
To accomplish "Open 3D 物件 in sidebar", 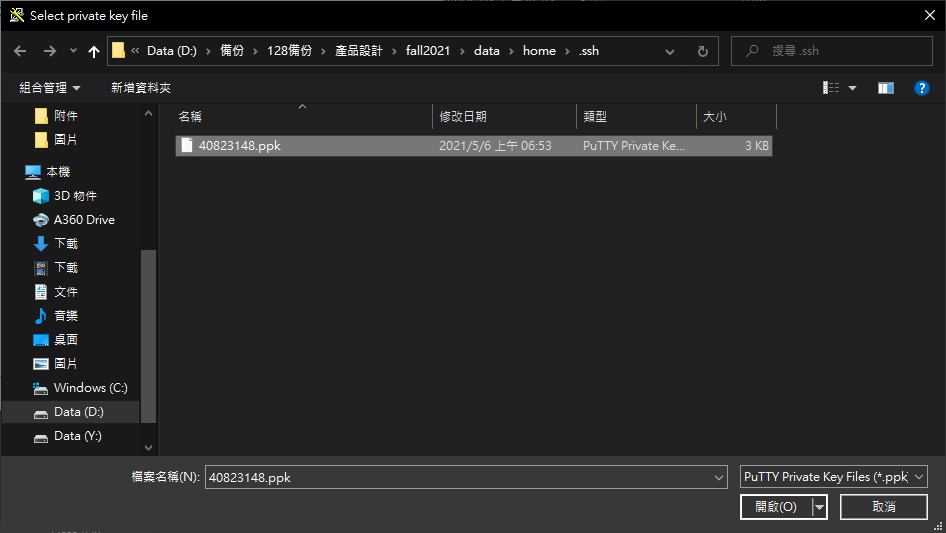I will tap(75, 196).
